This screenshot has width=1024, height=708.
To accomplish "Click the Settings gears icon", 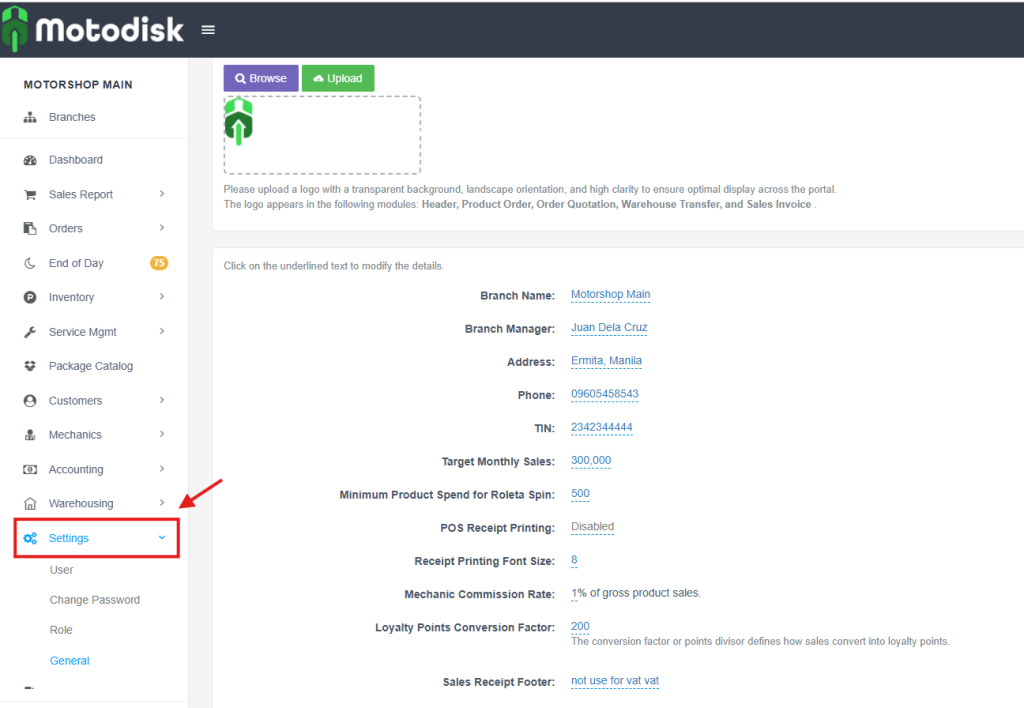I will 30,538.
